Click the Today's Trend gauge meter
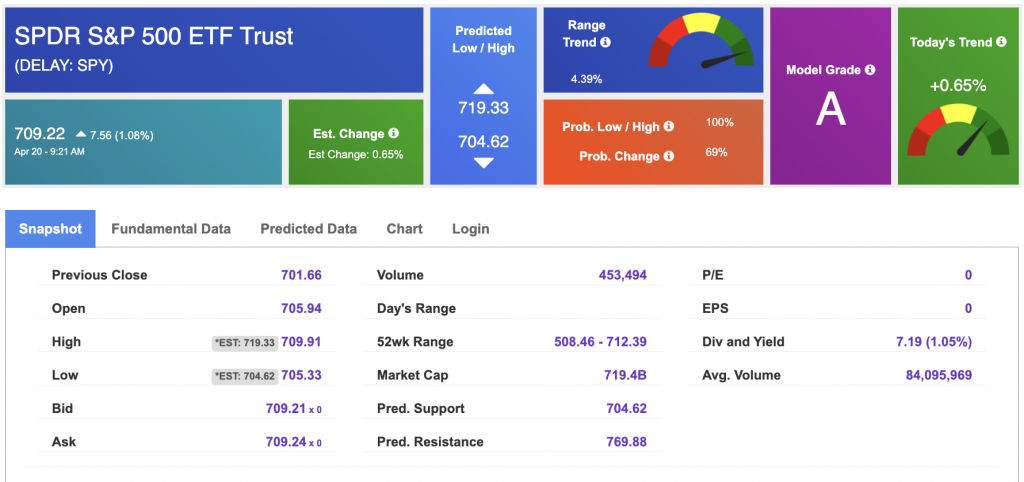The image size is (1024, 482). tap(957, 131)
